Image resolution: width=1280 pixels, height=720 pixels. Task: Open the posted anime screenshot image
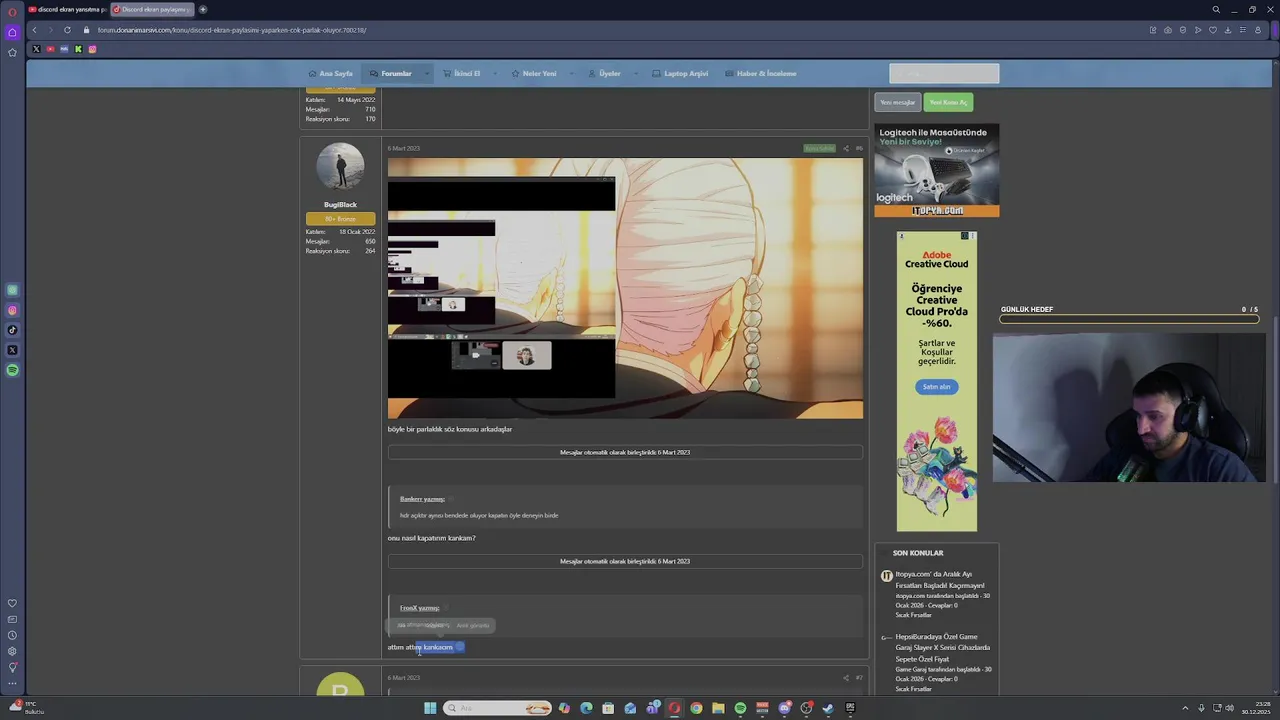tap(625, 288)
